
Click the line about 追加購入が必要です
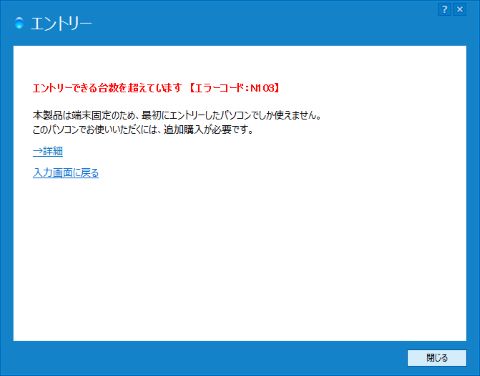(143, 130)
